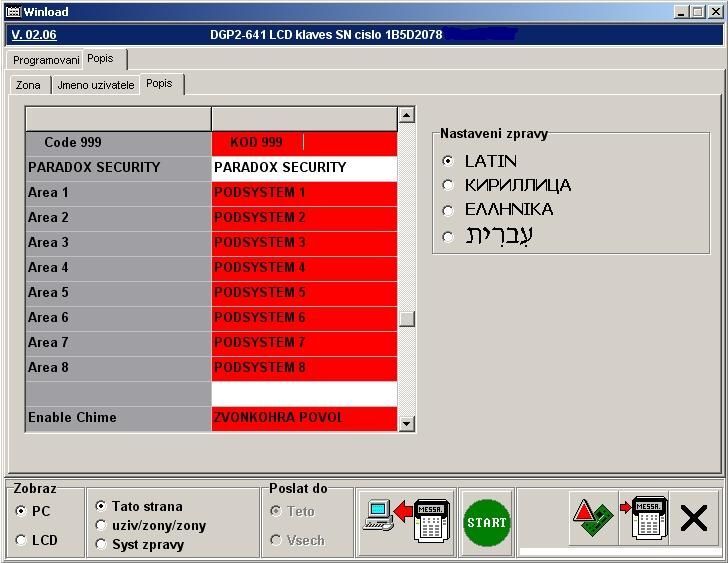The height and width of the screenshot is (563, 728).
Task: Click the black X cancel icon
Action: (x=694, y=518)
